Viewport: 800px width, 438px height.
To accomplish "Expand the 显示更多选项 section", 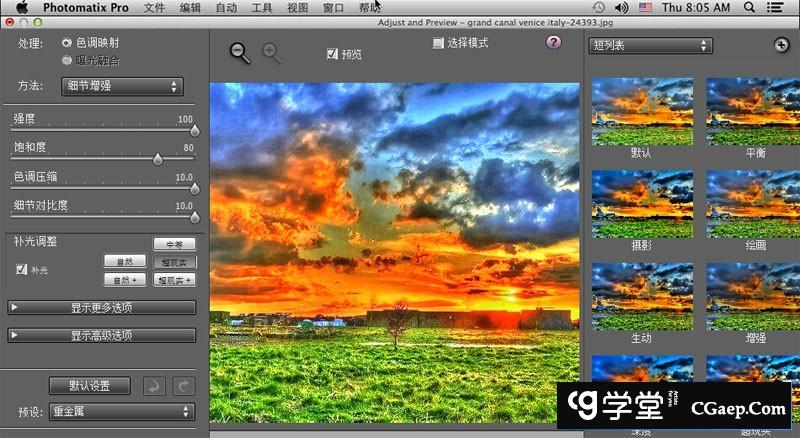I will click(x=102, y=307).
